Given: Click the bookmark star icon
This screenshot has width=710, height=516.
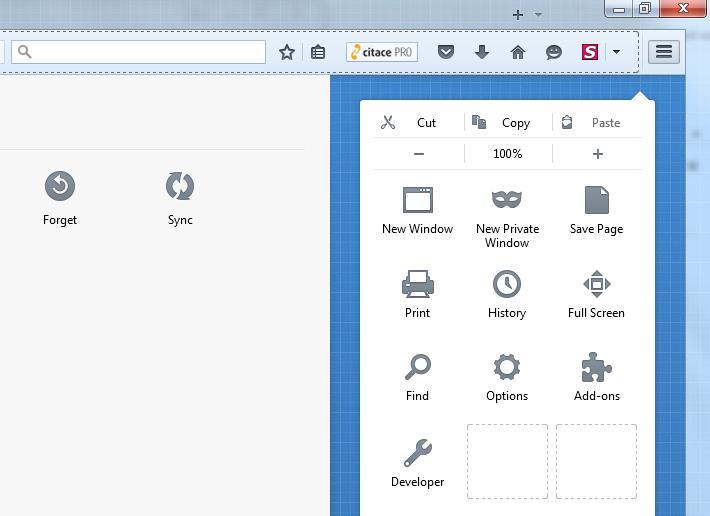Looking at the screenshot, I should pos(287,53).
